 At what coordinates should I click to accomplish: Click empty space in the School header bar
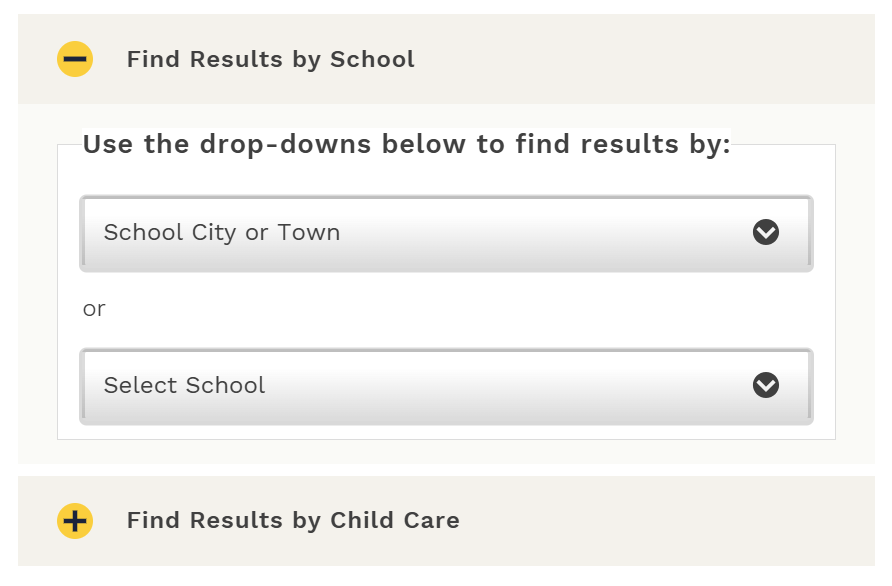tap(650, 59)
